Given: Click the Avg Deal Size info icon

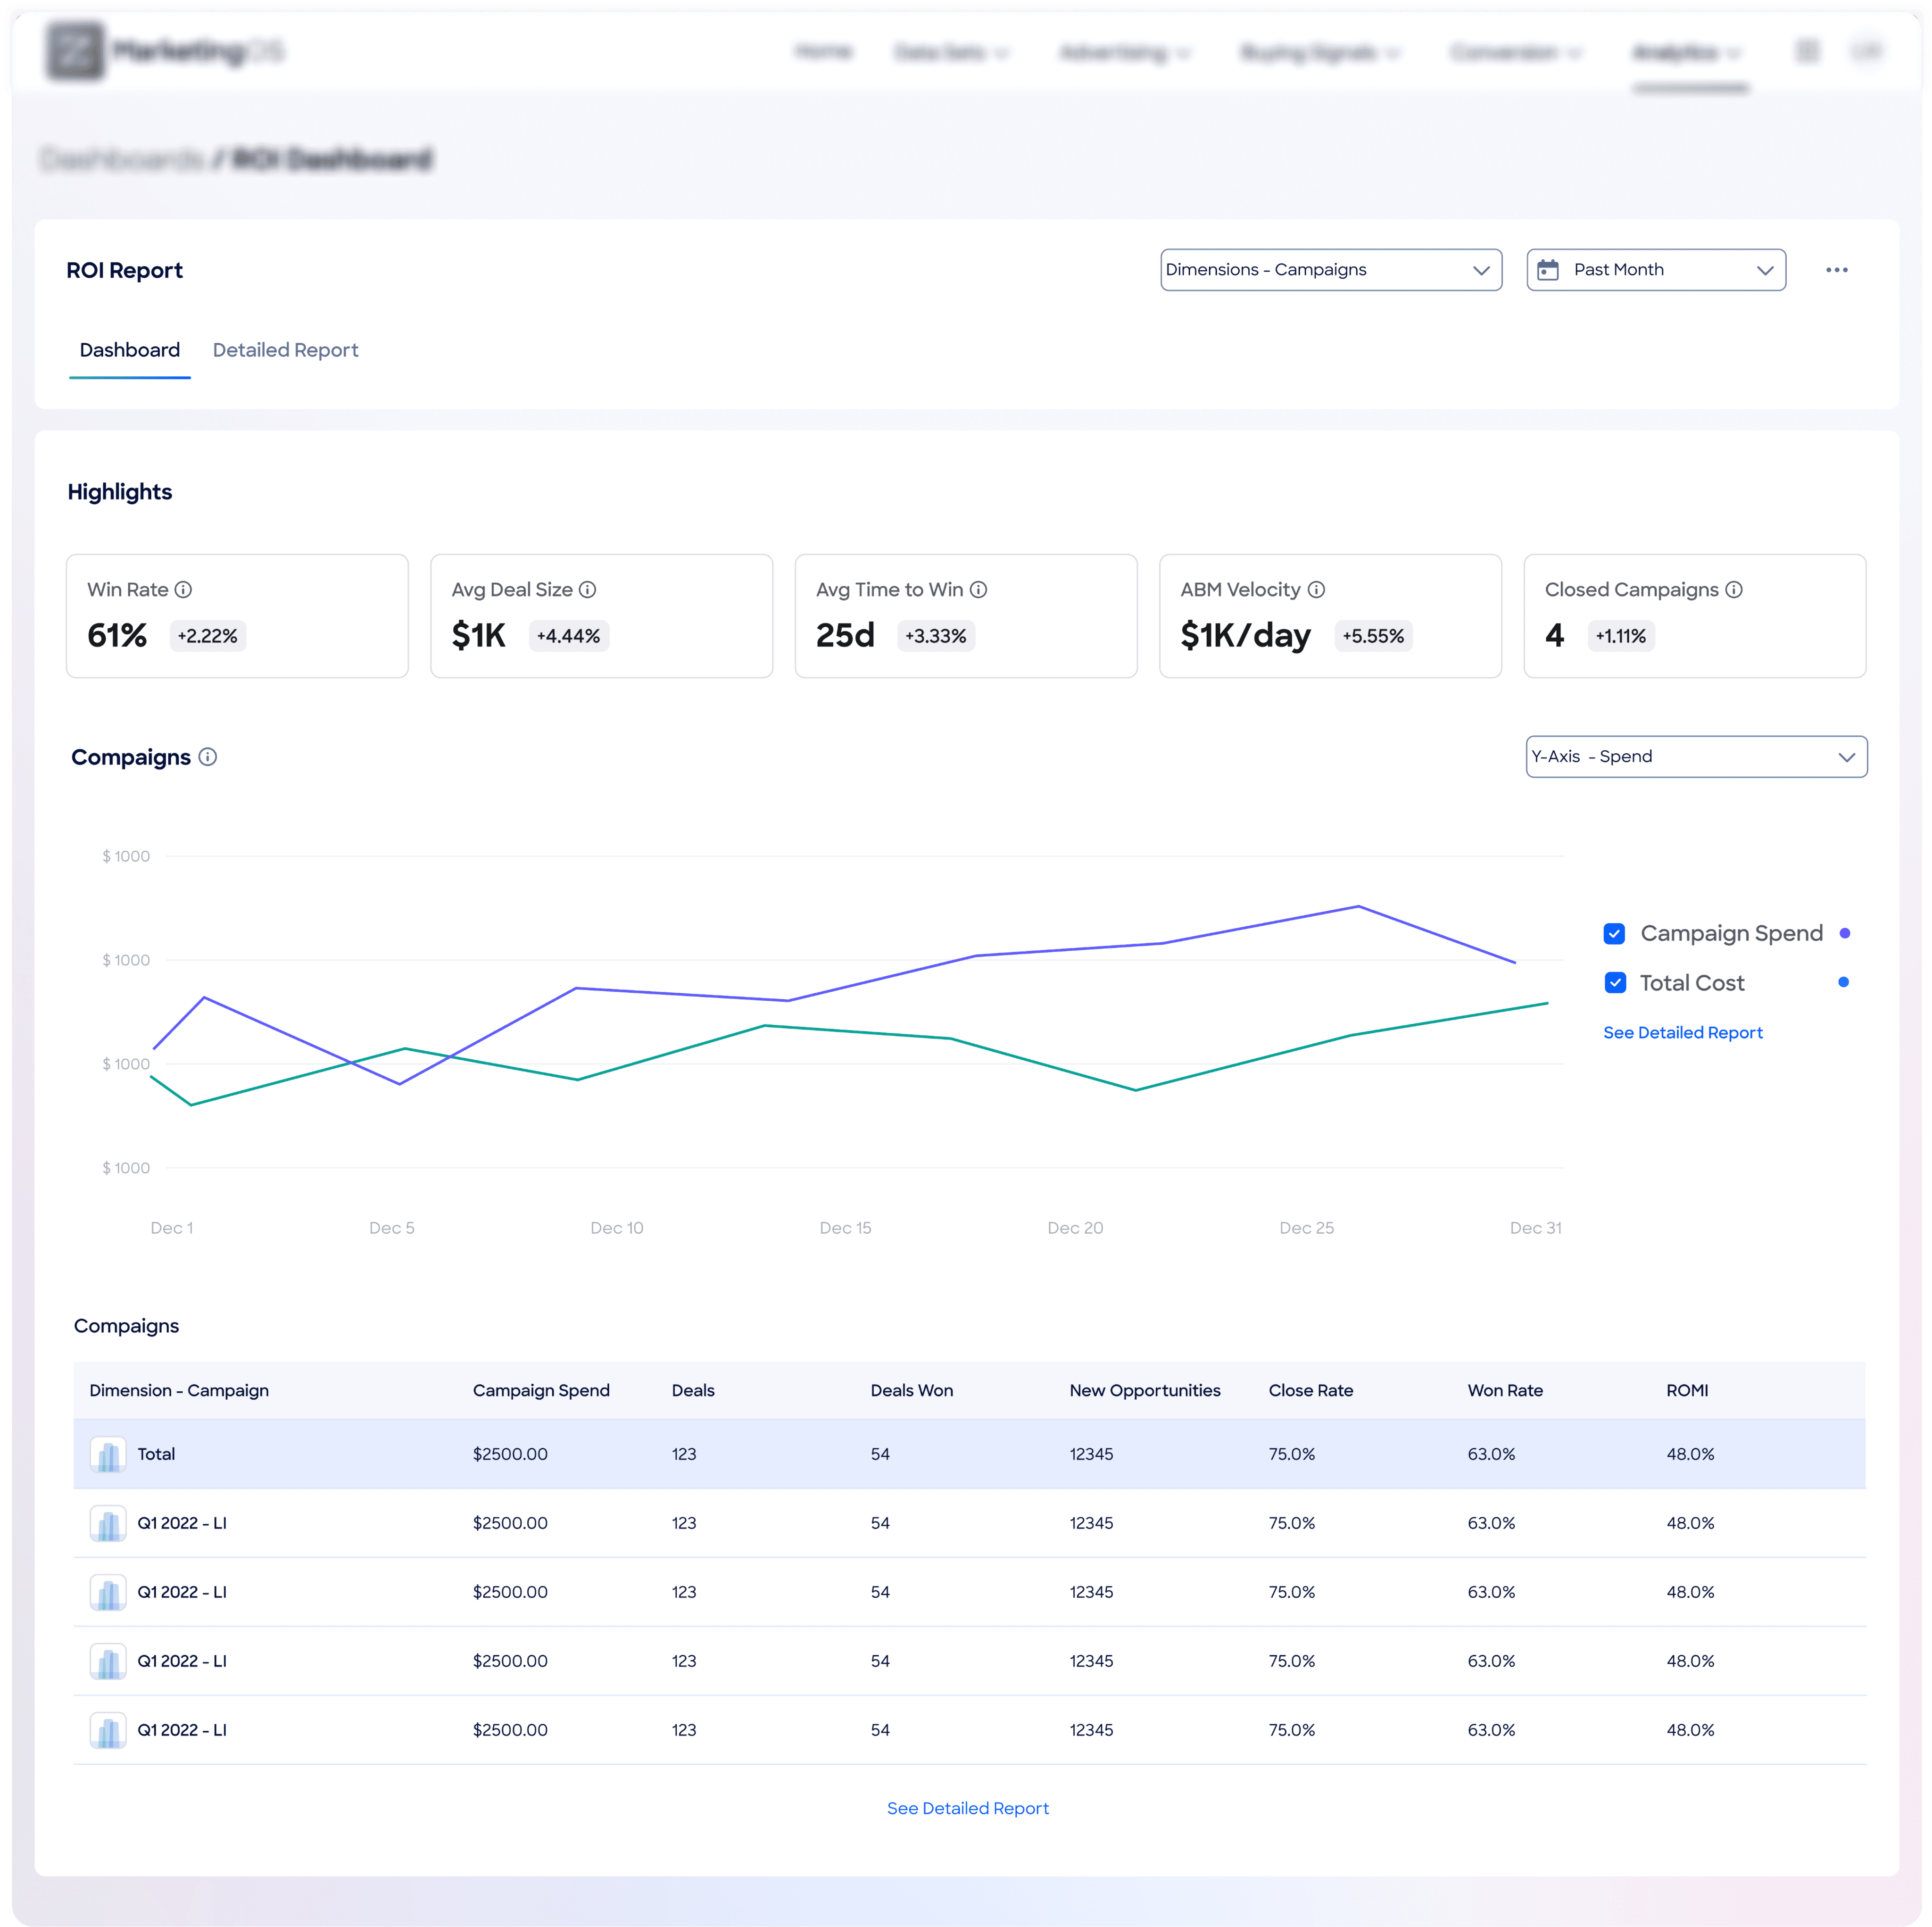Looking at the screenshot, I should [588, 590].
